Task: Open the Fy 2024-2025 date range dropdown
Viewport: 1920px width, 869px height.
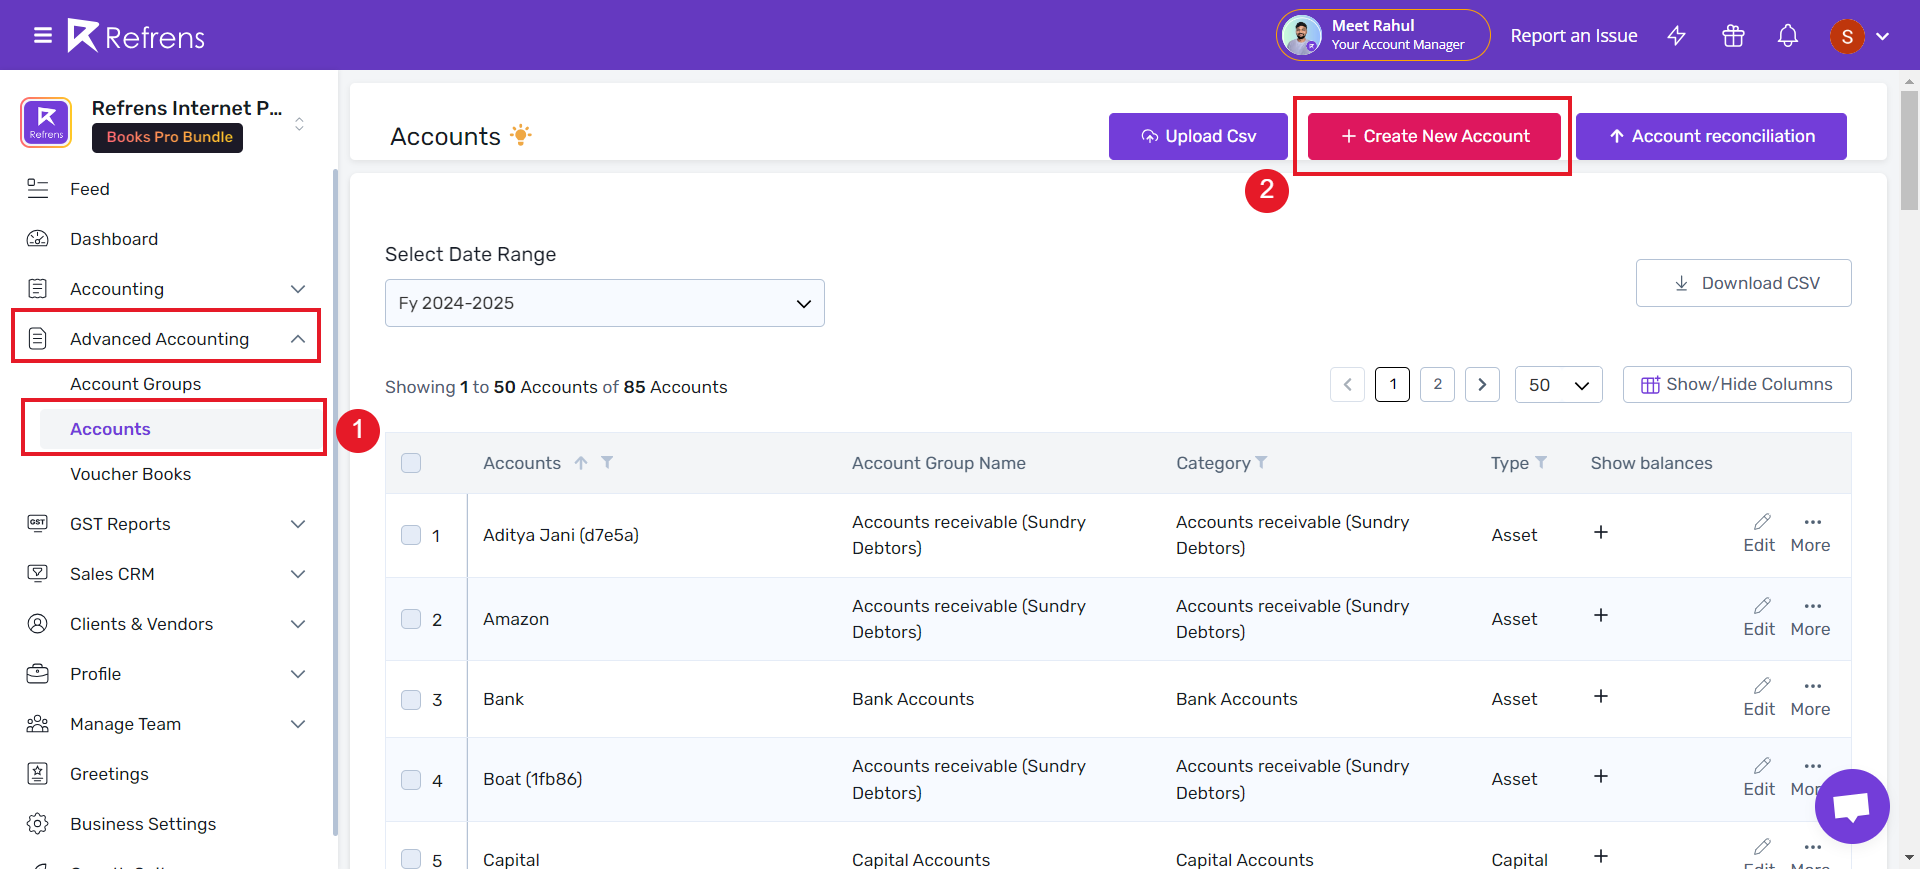Action: coord(605,303)
